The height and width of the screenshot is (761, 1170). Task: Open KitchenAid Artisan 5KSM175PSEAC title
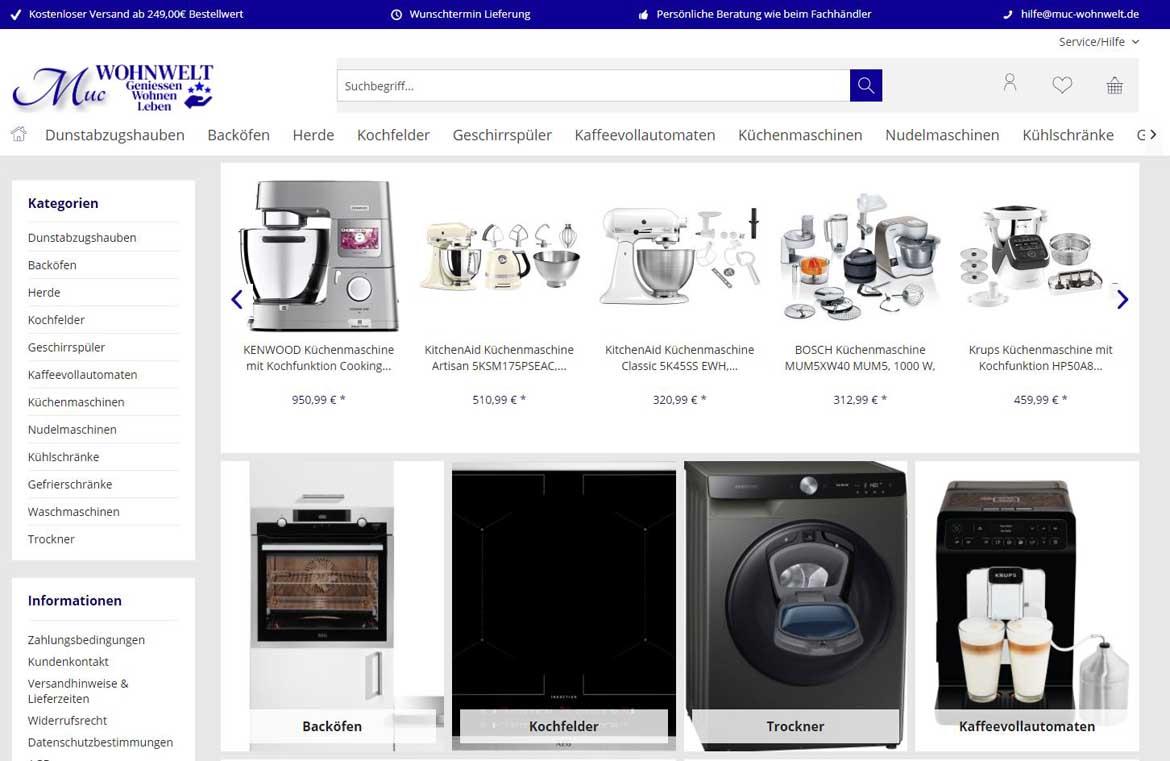click(x=499, y=357)
